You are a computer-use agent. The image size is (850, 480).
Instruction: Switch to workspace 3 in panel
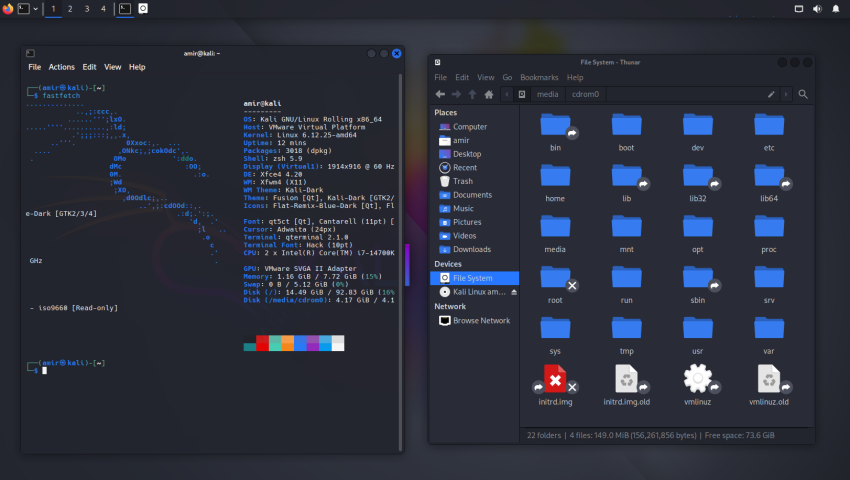87,8
